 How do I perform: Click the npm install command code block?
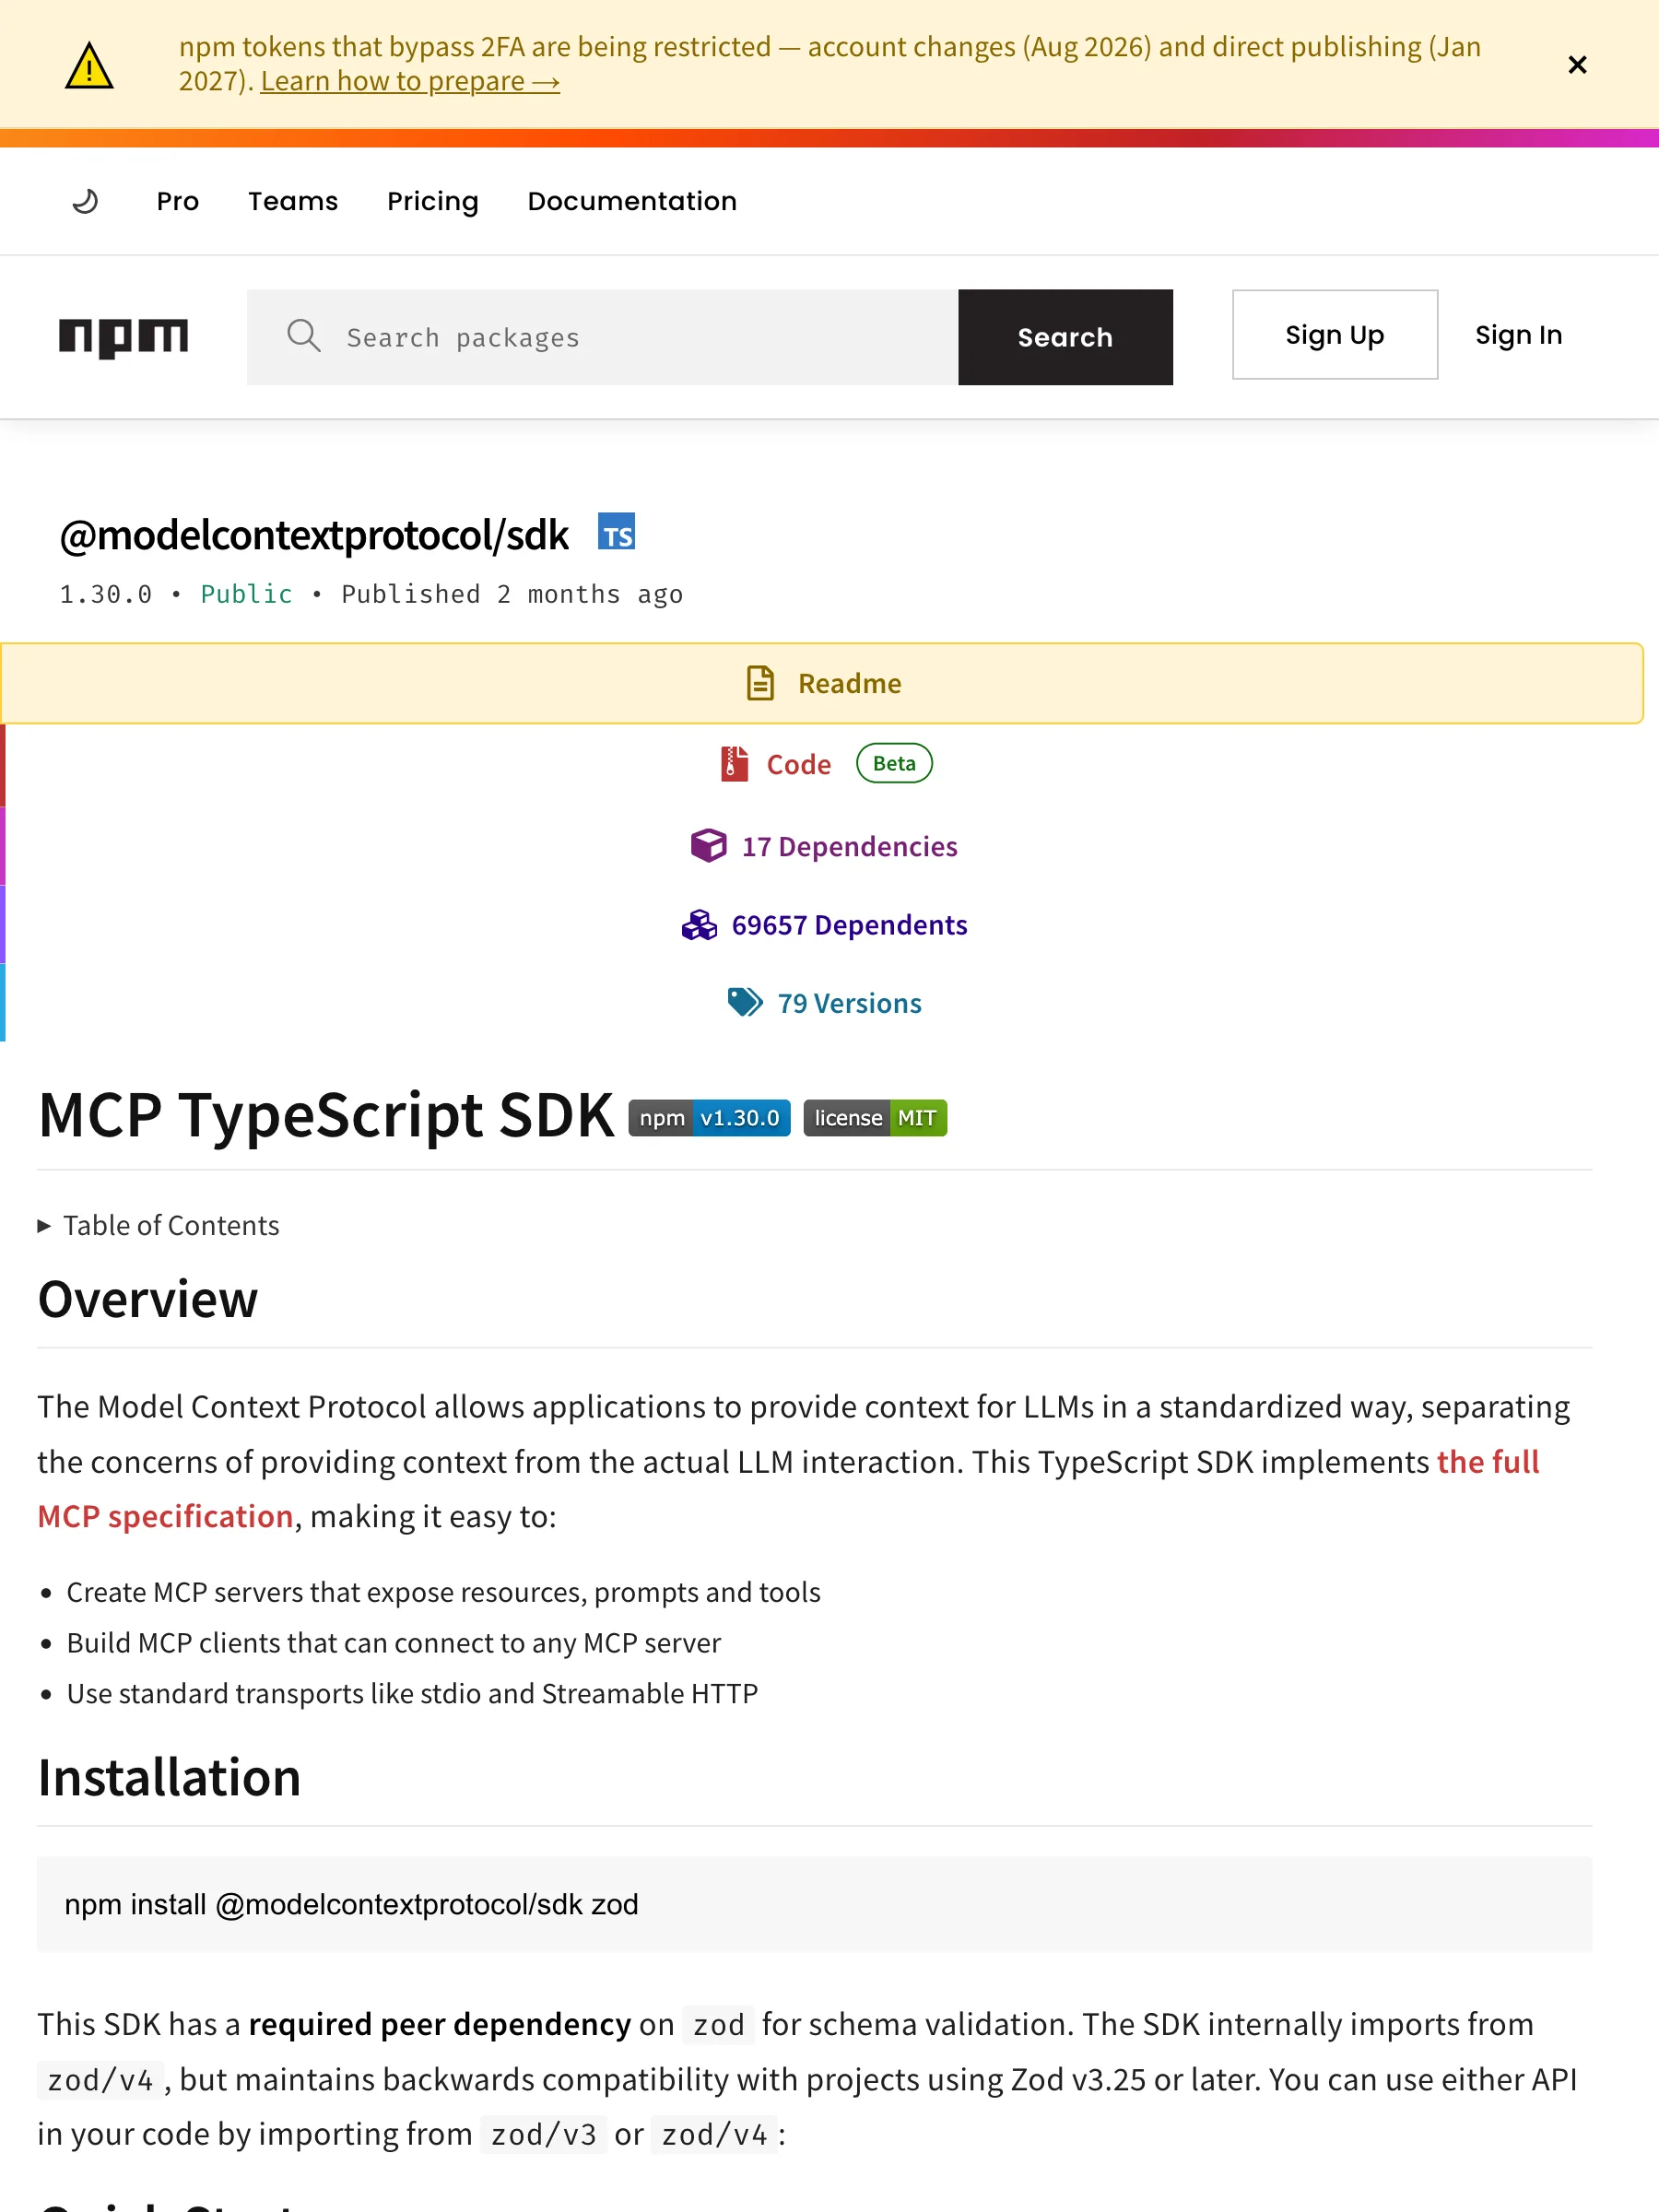pos(814,1904)
